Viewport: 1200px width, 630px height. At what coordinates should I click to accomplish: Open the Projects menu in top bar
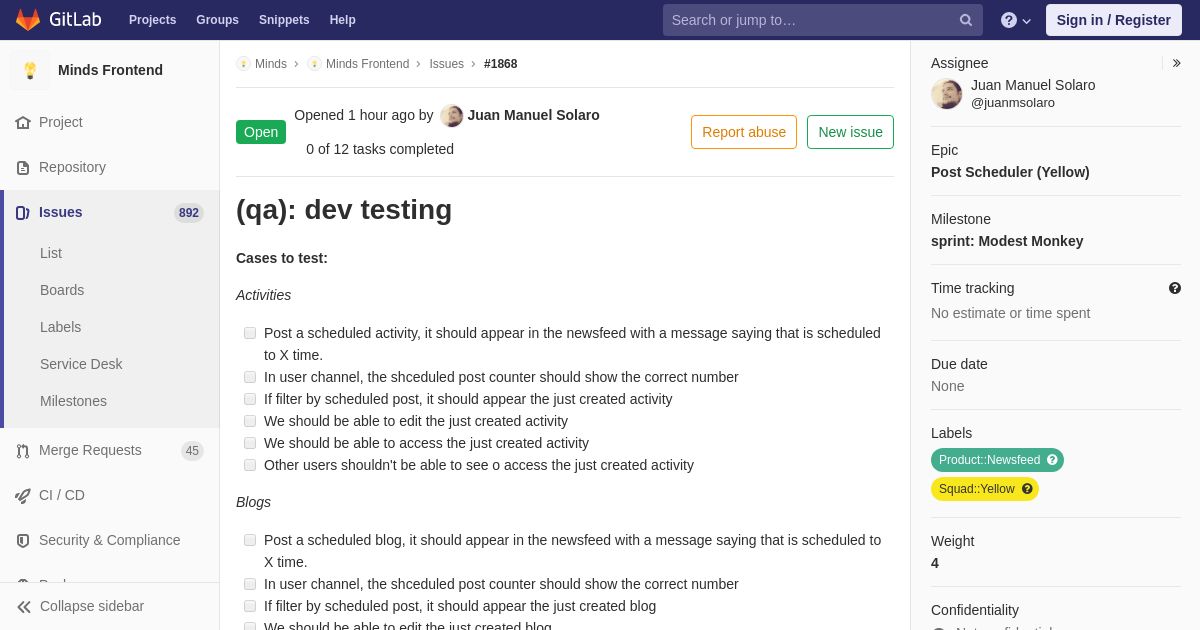(152, 20)
